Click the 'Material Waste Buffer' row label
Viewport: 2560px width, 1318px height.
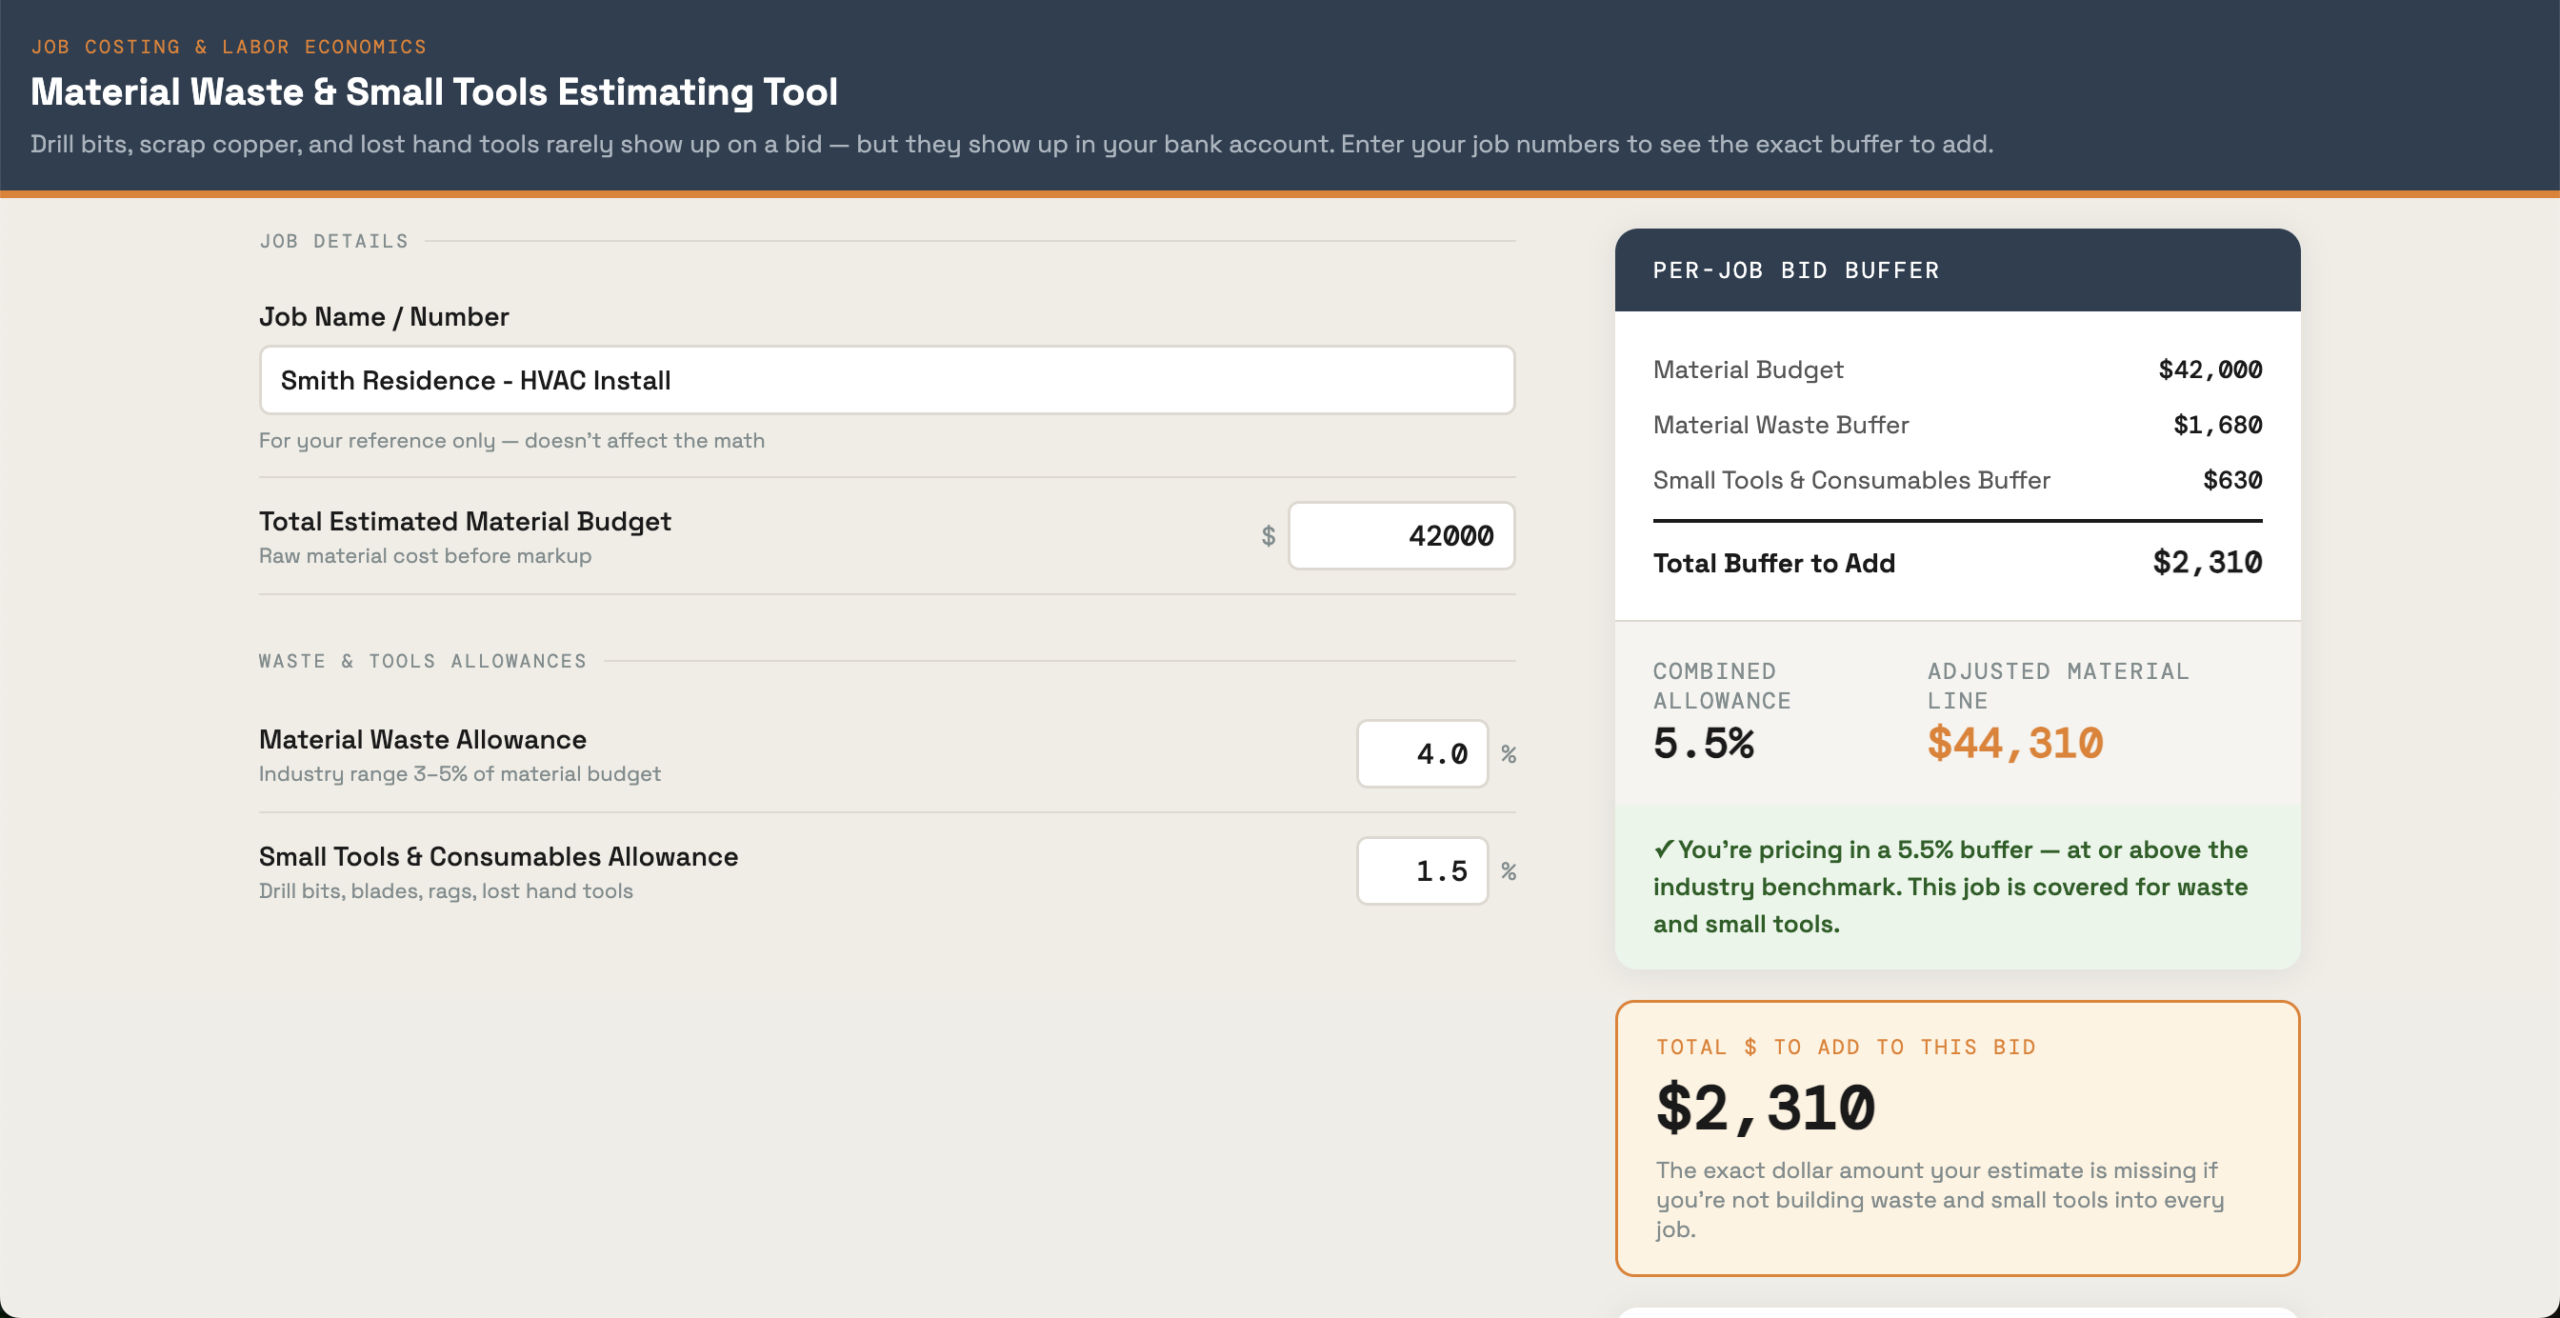tap(1781, 425)
